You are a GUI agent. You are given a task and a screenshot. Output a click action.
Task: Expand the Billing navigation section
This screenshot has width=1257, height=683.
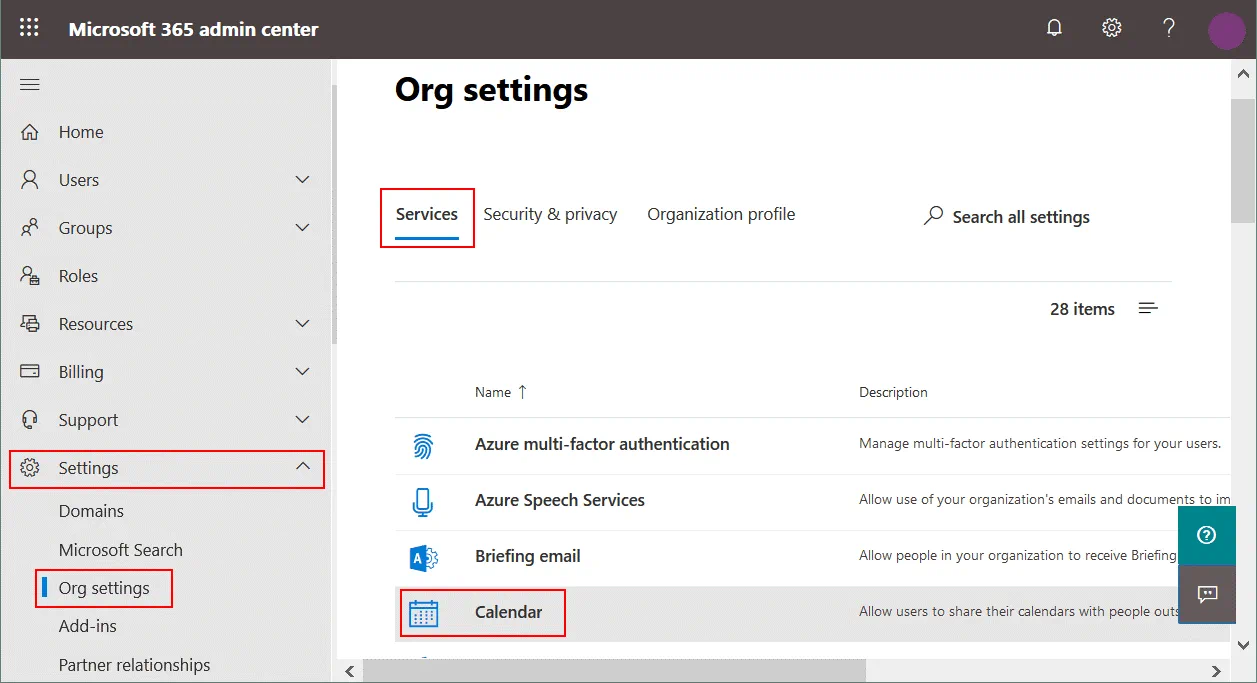pyautogui.click(x=302, y=372)
